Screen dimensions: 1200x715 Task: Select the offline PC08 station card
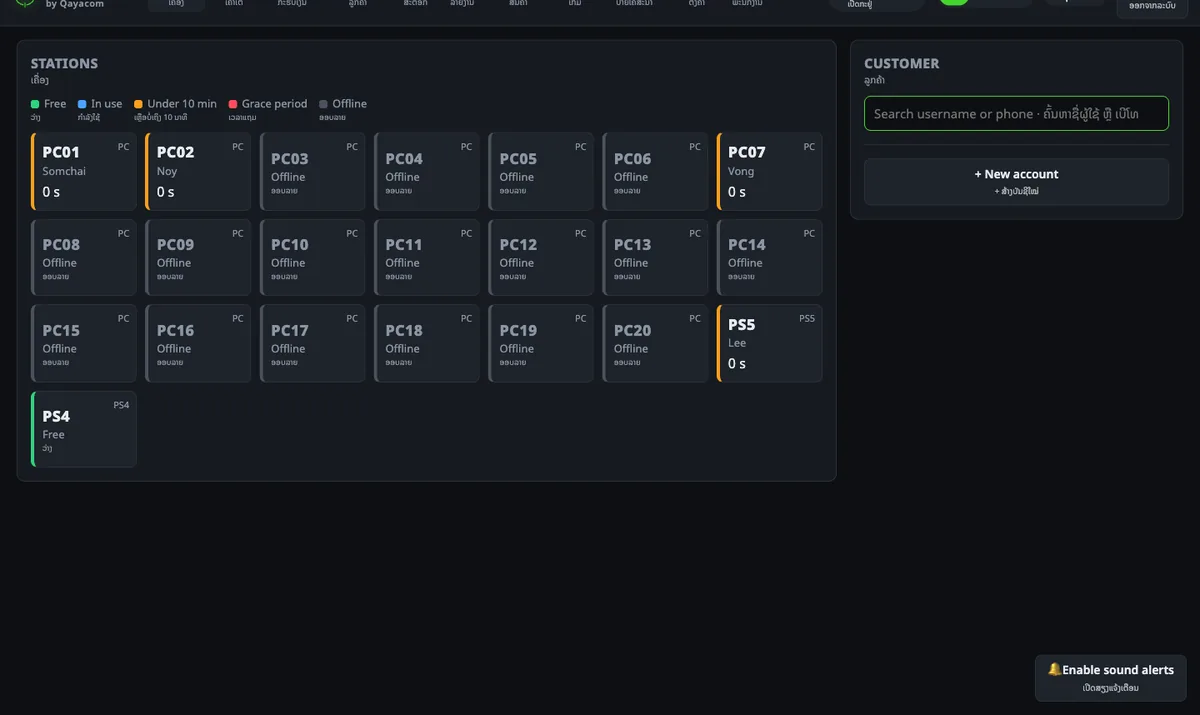(x=84, y=258)
